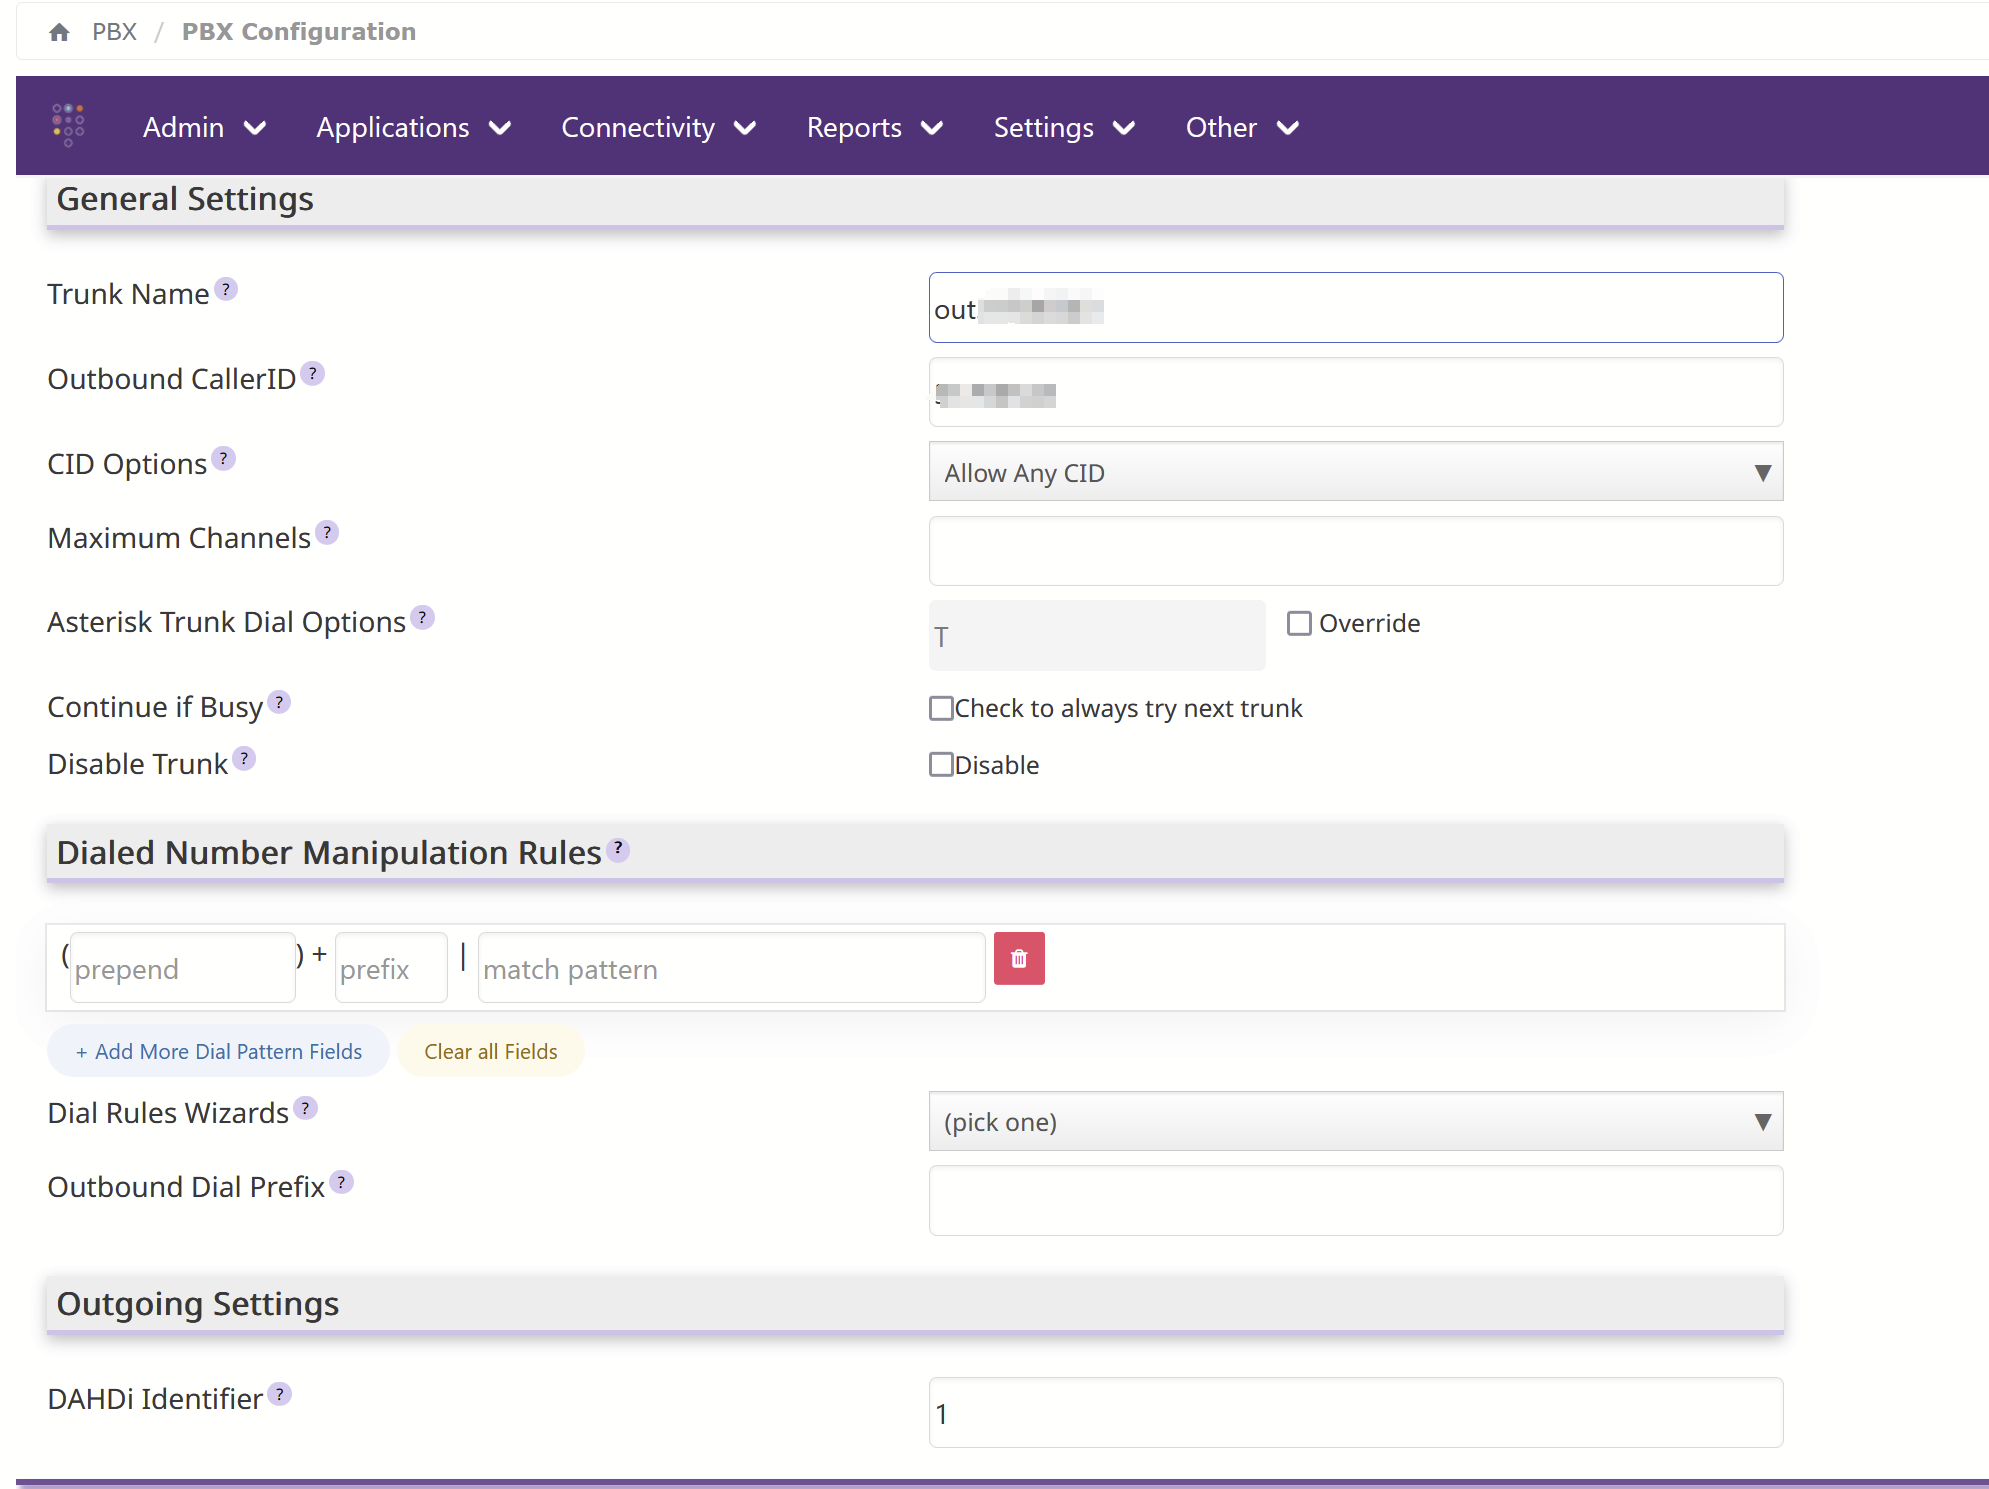The width and height of the screenshot is (1989, 1489).
Task: Focus the Outbound CallerID input
Action: (x=1355, y=392)
